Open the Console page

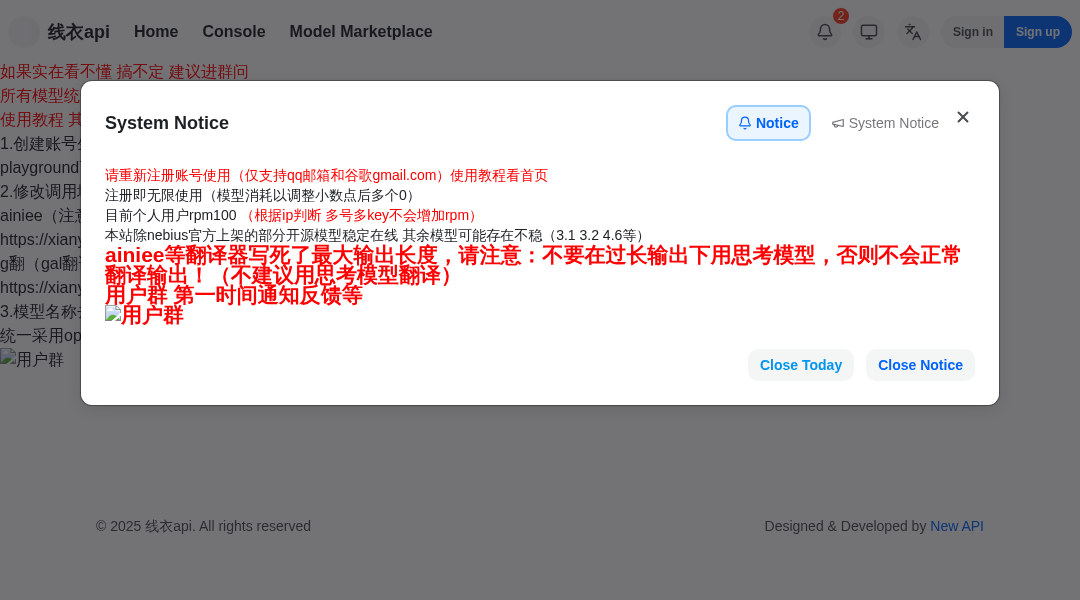pyautogui.click(x=233, y=31)
